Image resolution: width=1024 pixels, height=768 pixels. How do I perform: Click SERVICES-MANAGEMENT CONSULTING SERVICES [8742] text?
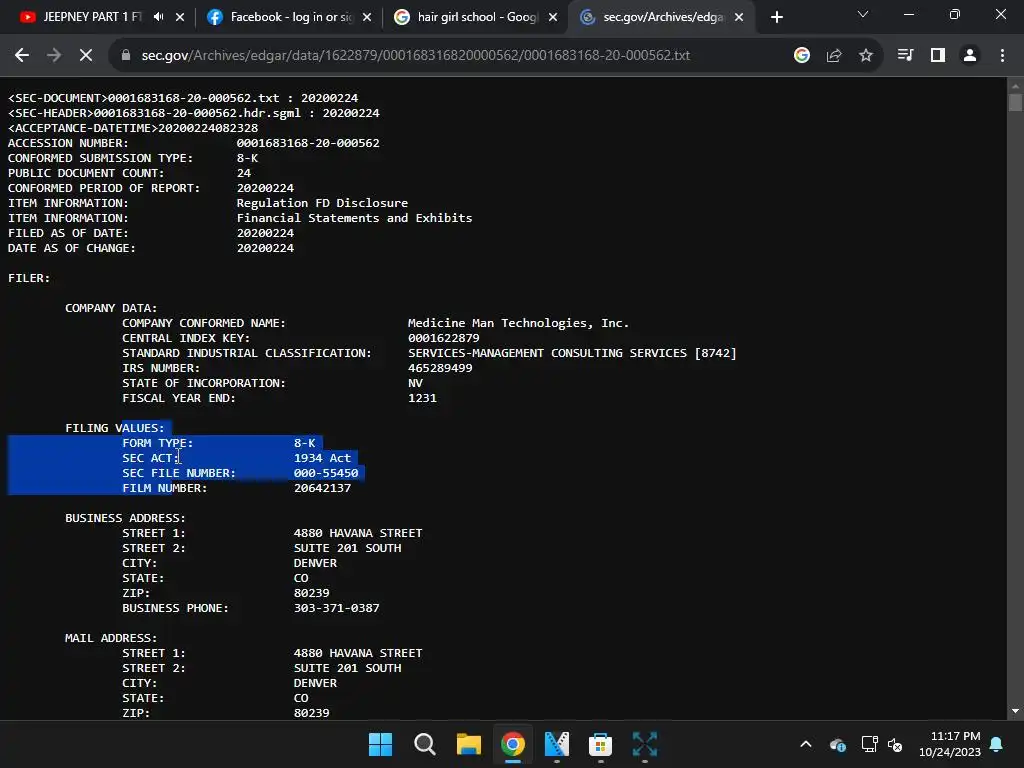572,353
